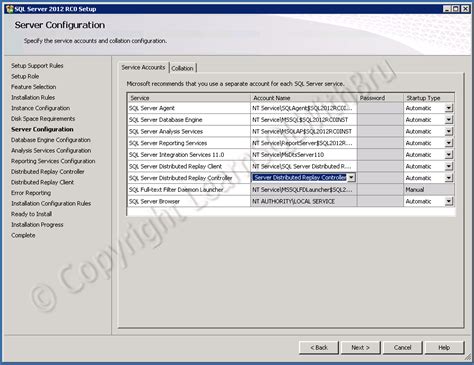
Task: Click Account Name field for SQL Server Agent
Action: click(304, 108)
